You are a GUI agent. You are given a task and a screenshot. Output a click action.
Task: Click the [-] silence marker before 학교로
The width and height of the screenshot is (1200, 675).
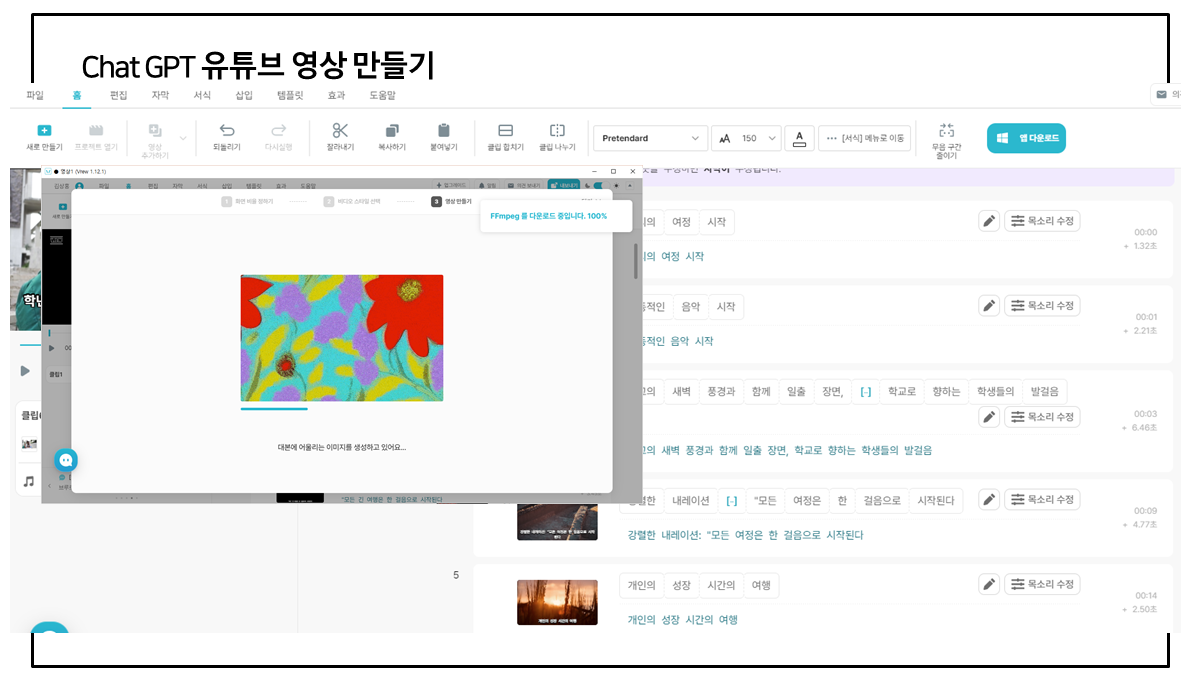pyautogui.click(x=866, y=392)
